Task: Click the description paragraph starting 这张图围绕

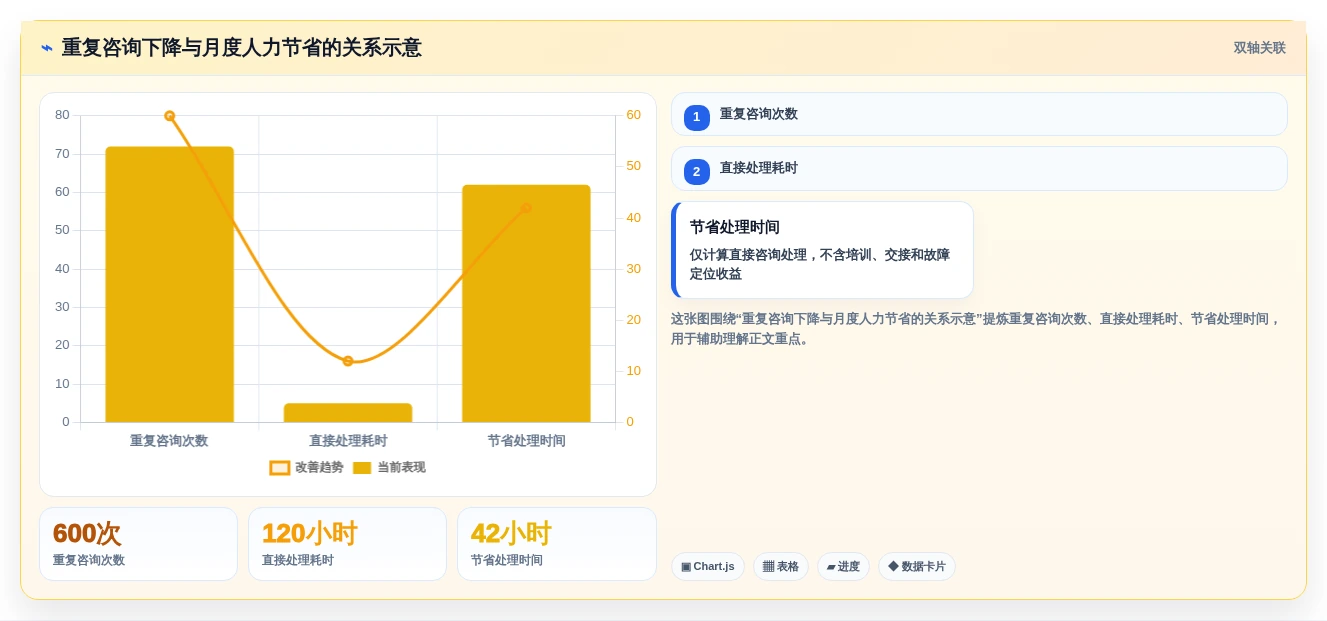Action: click(975, 329)
